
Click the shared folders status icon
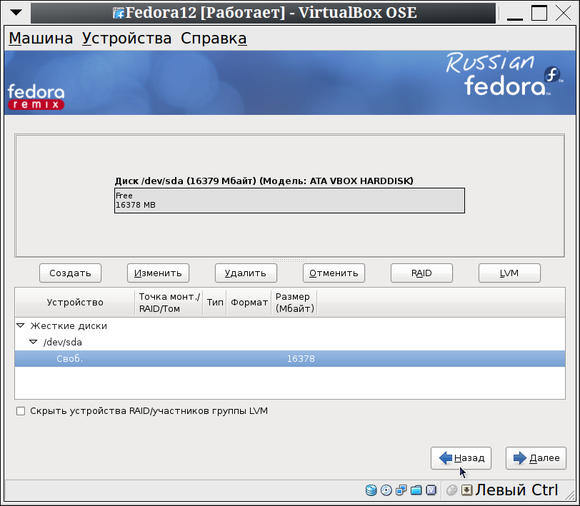pos(416,490)
